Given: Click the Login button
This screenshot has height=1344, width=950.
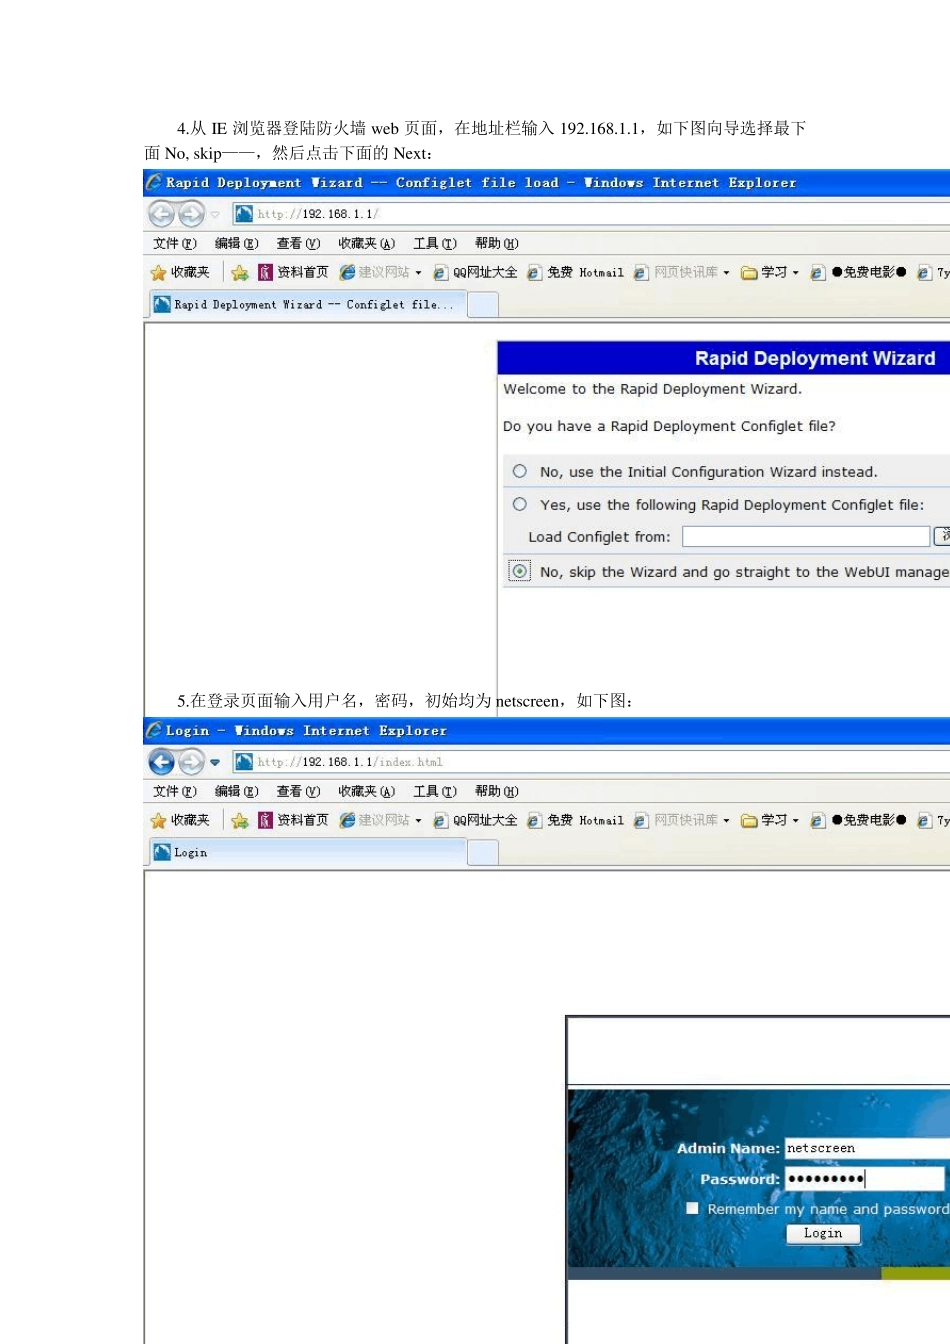Looking at the screenshot, I should (x=823, y=1233).
